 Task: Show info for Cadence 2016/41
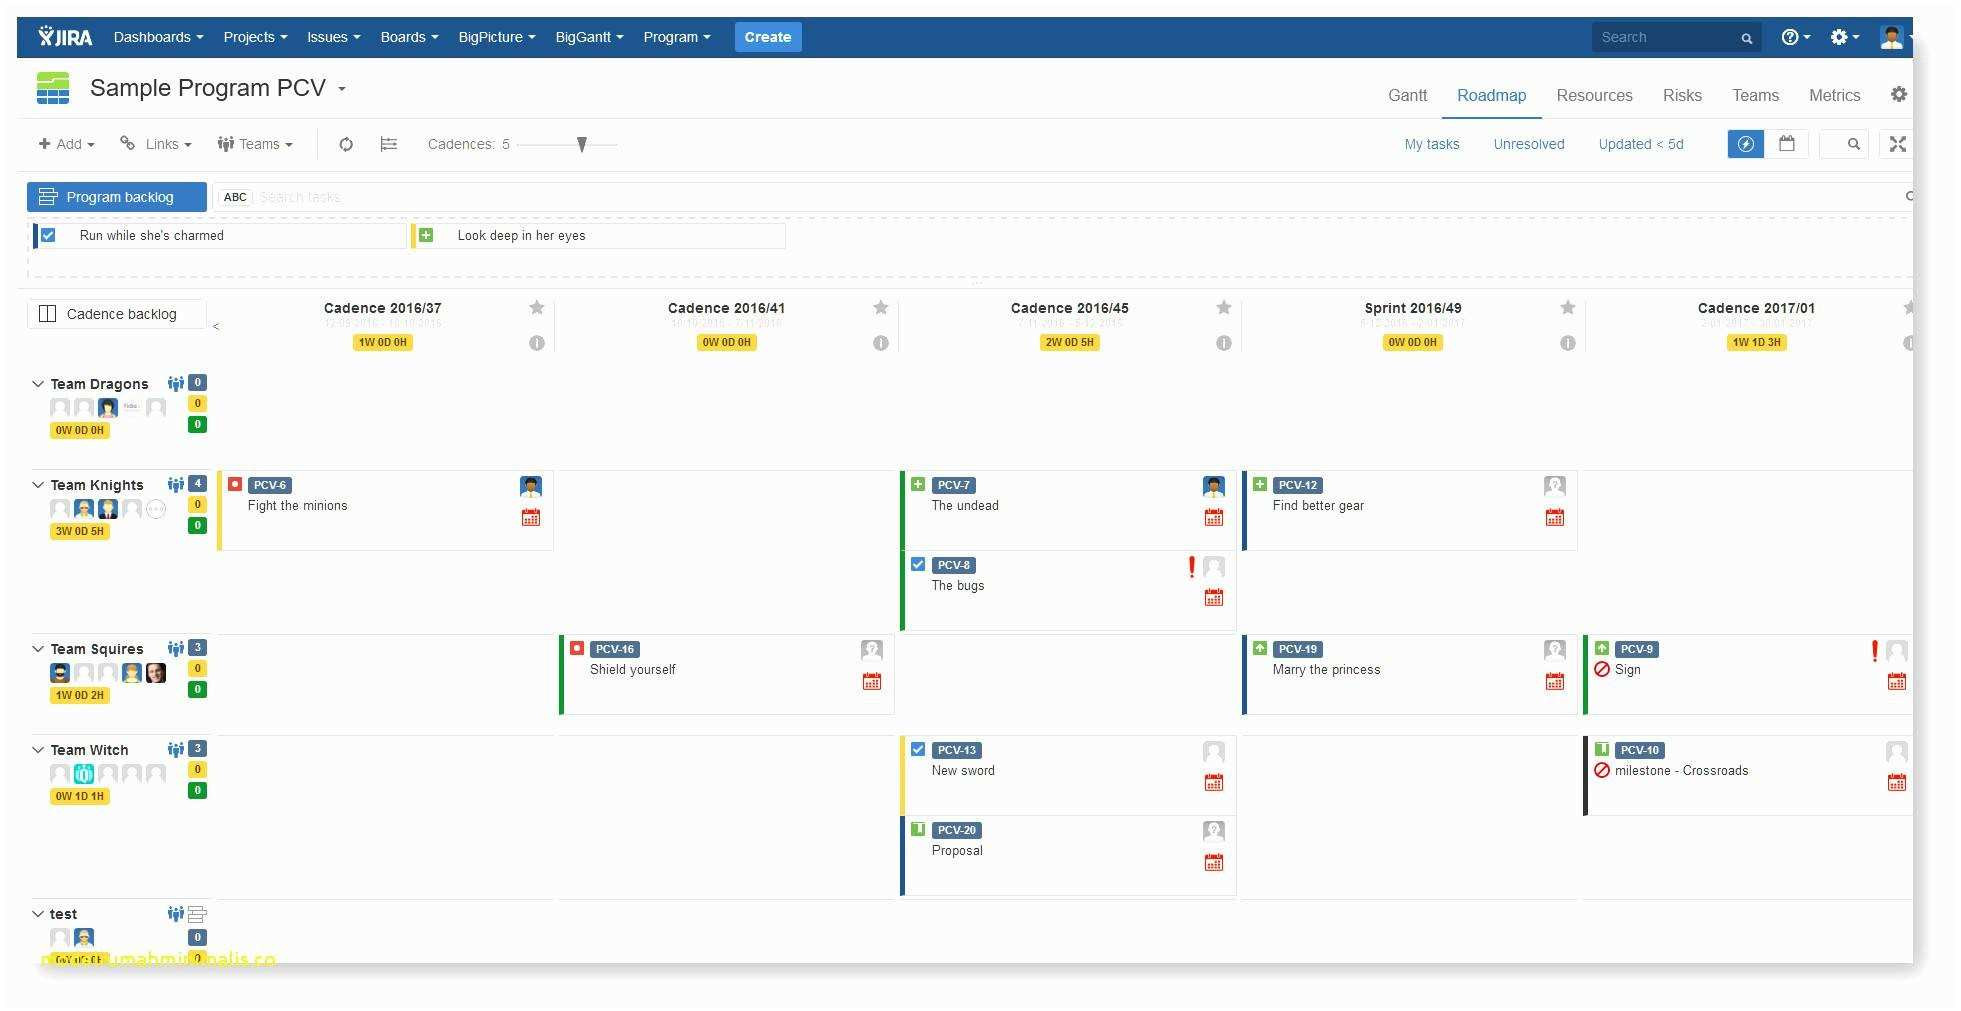[x=880, y=343]
